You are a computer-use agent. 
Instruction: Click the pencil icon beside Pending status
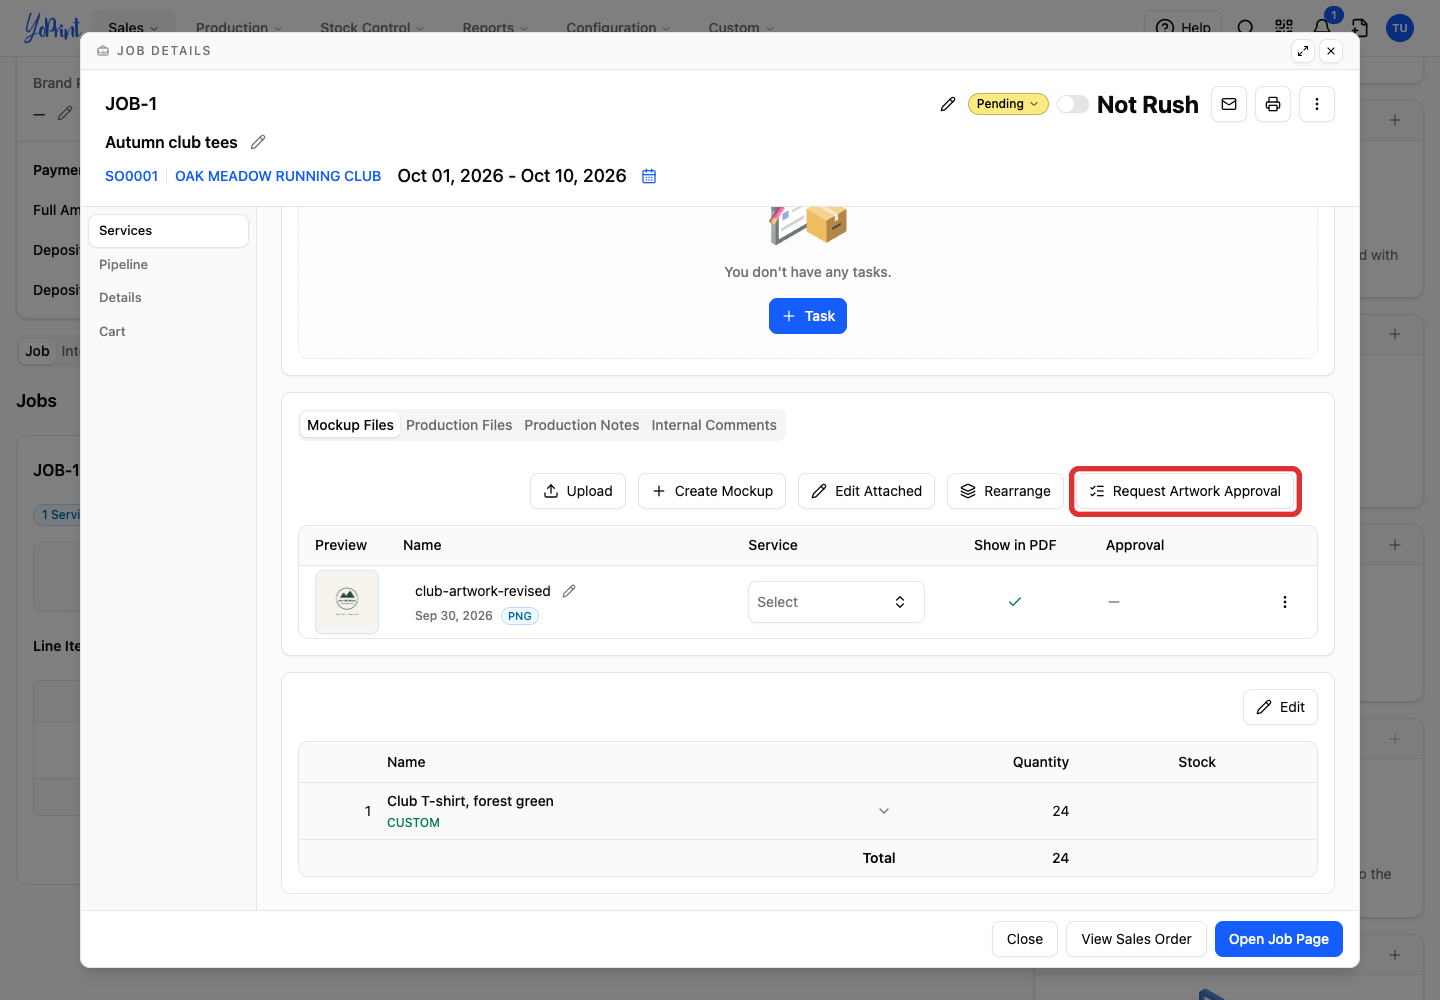(948, 104)
